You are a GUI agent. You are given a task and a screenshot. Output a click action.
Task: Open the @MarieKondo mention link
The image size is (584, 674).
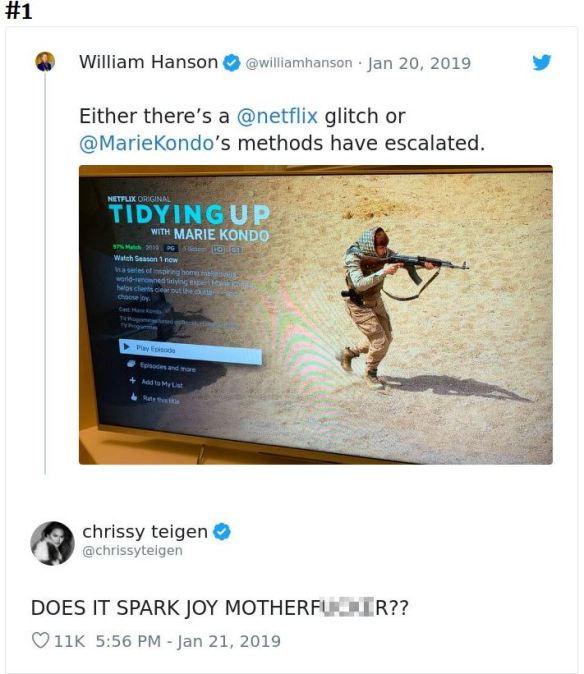tap(147, 143)
